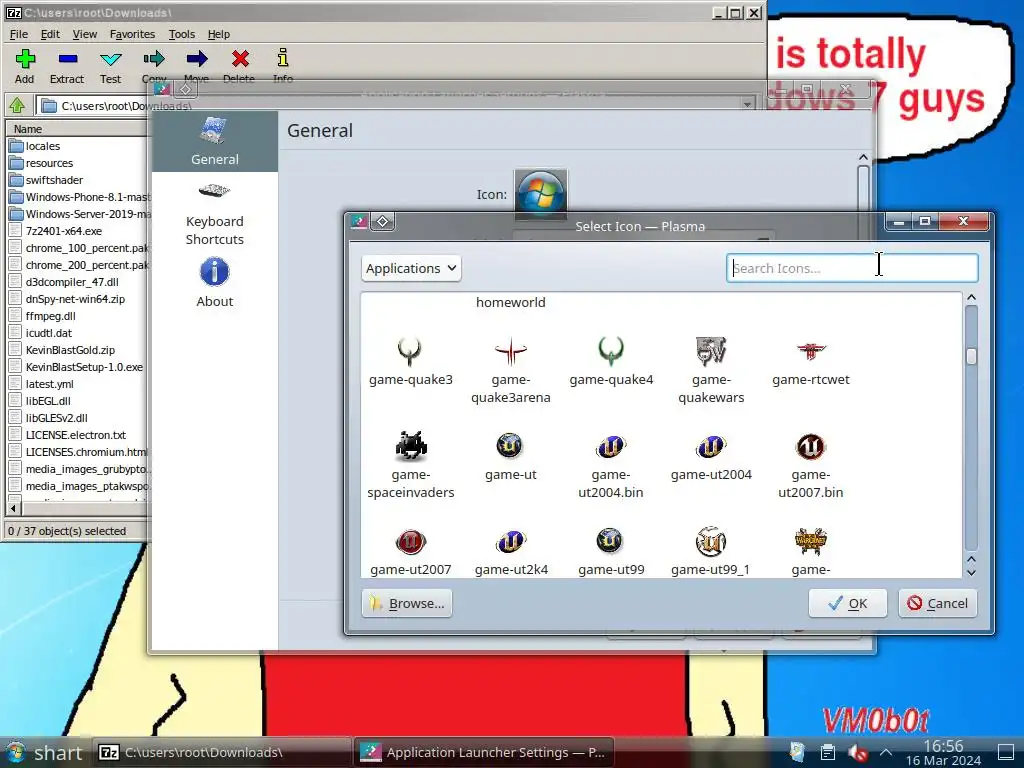This screenshot has width=1024, height=768.
Task: Click the Add button in 7-Zip toolbar
Action: click(25, 66)
